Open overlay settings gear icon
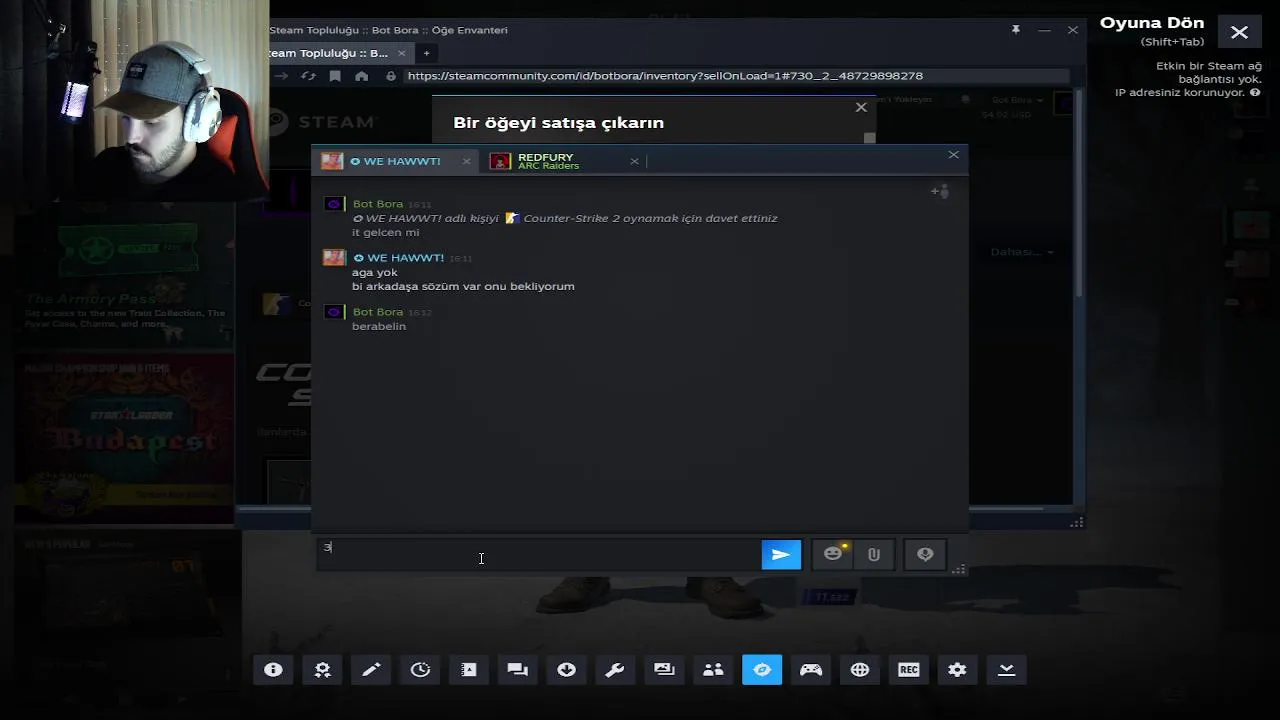The image size is (1280, 720). coord(957,670)
